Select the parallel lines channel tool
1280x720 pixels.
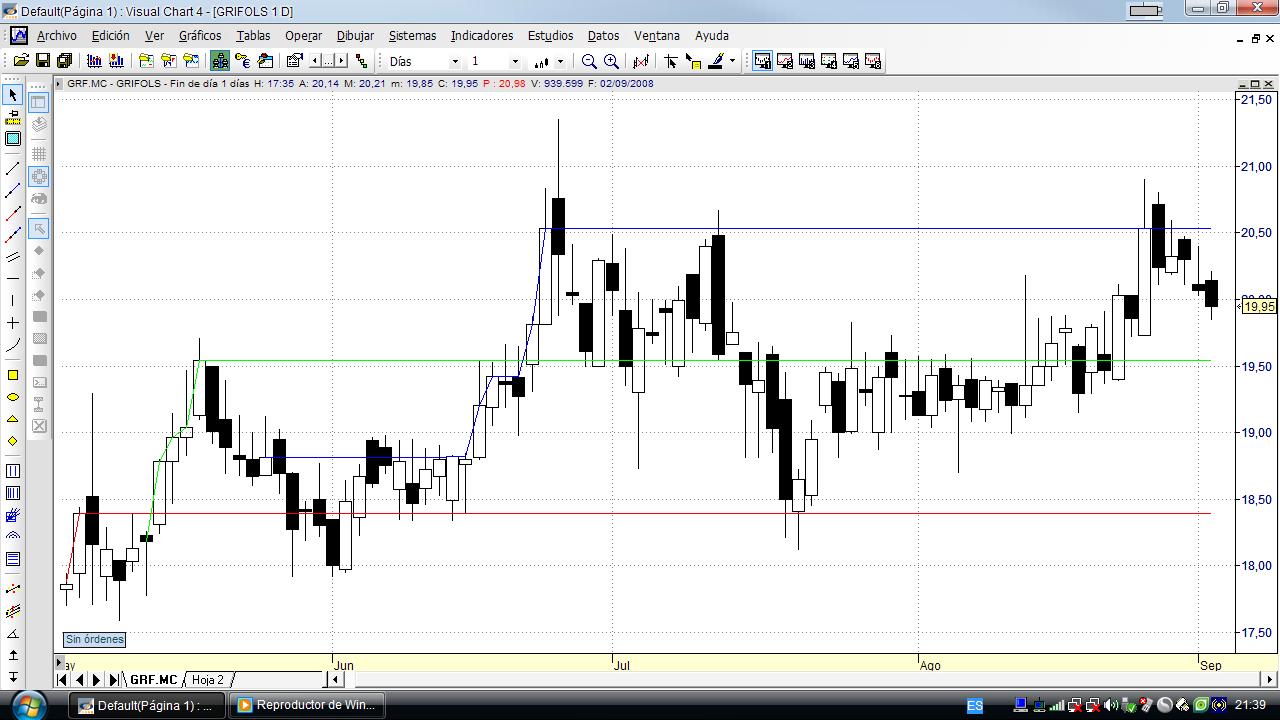click(13, 257)
